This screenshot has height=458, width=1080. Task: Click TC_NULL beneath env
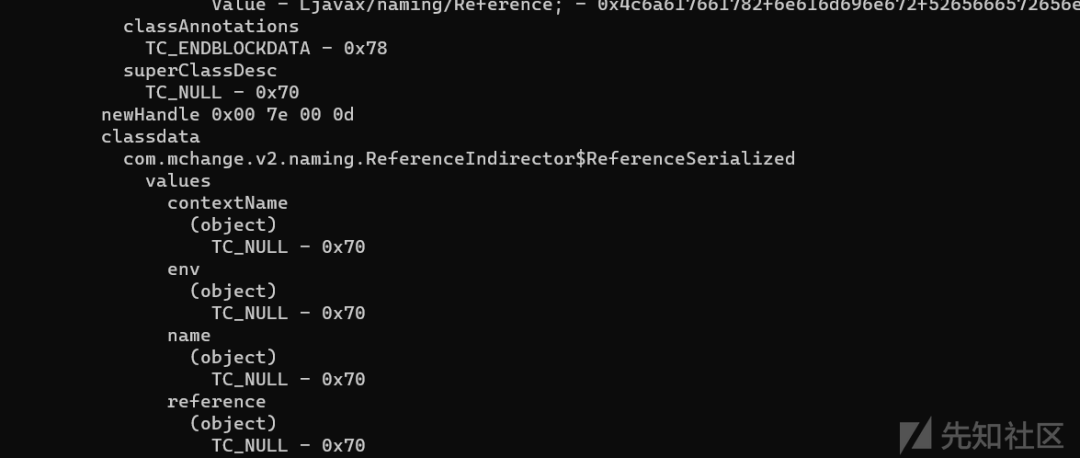coord(288,313)
